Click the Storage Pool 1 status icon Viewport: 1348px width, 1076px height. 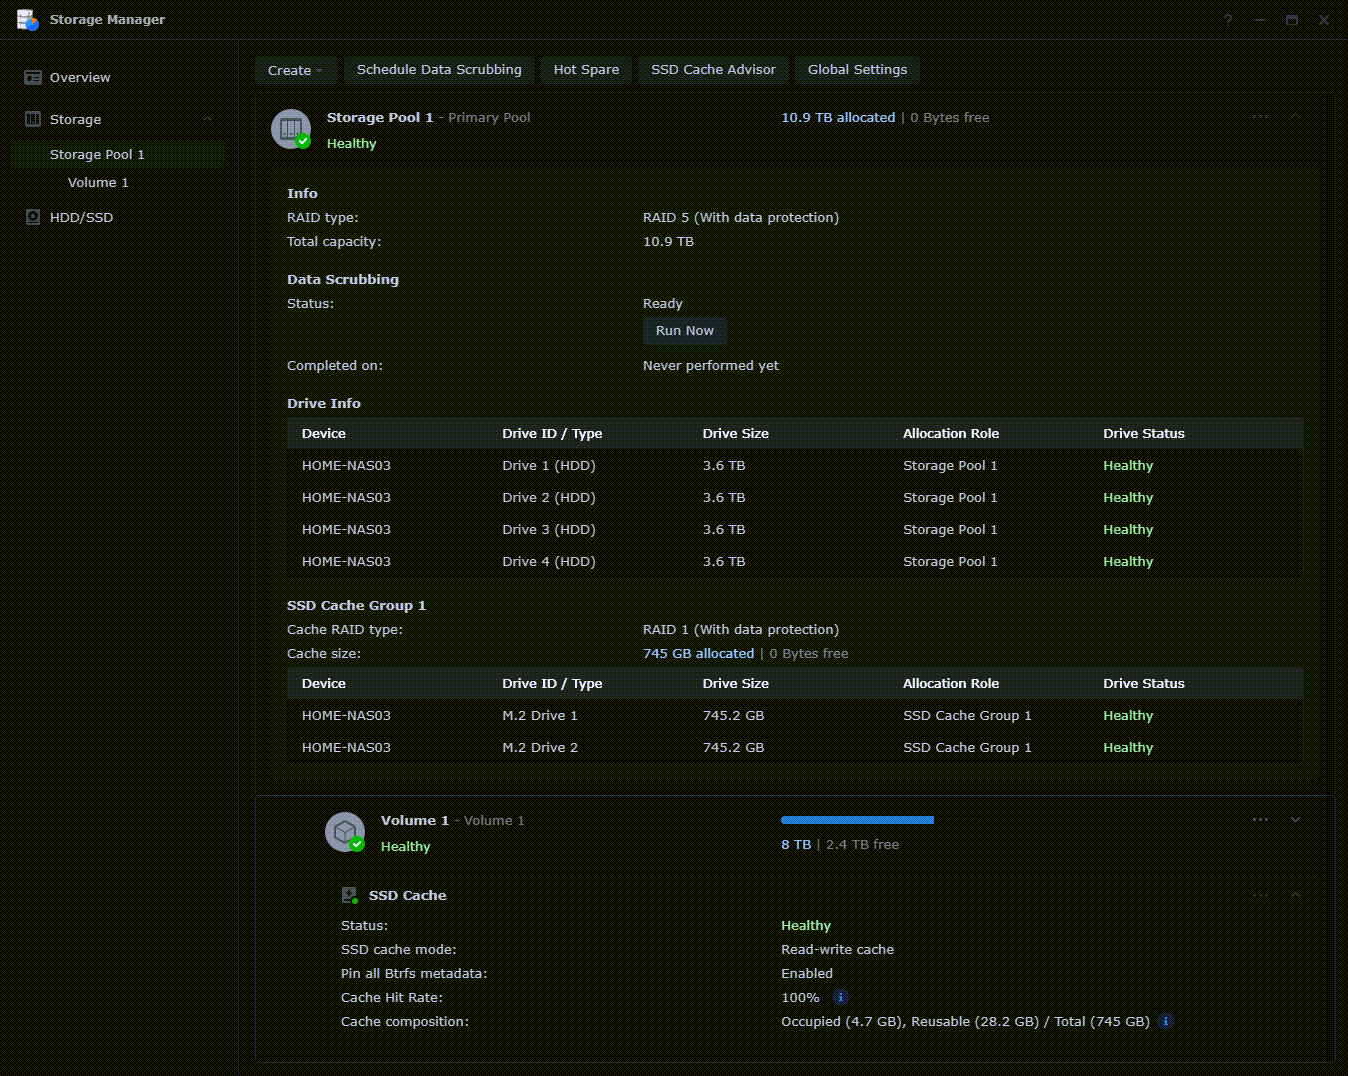(x=290, y=129)
